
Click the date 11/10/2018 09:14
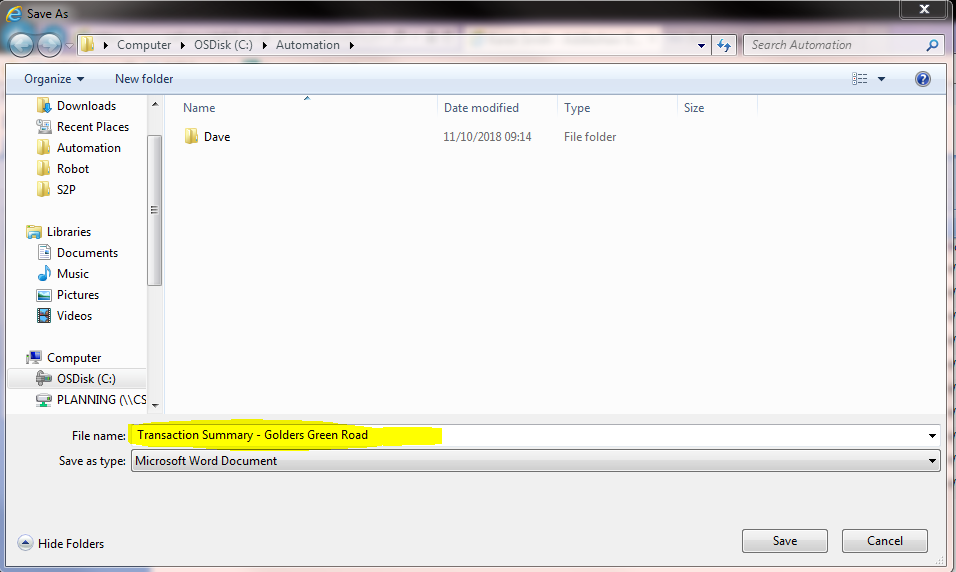click(487, 137)
